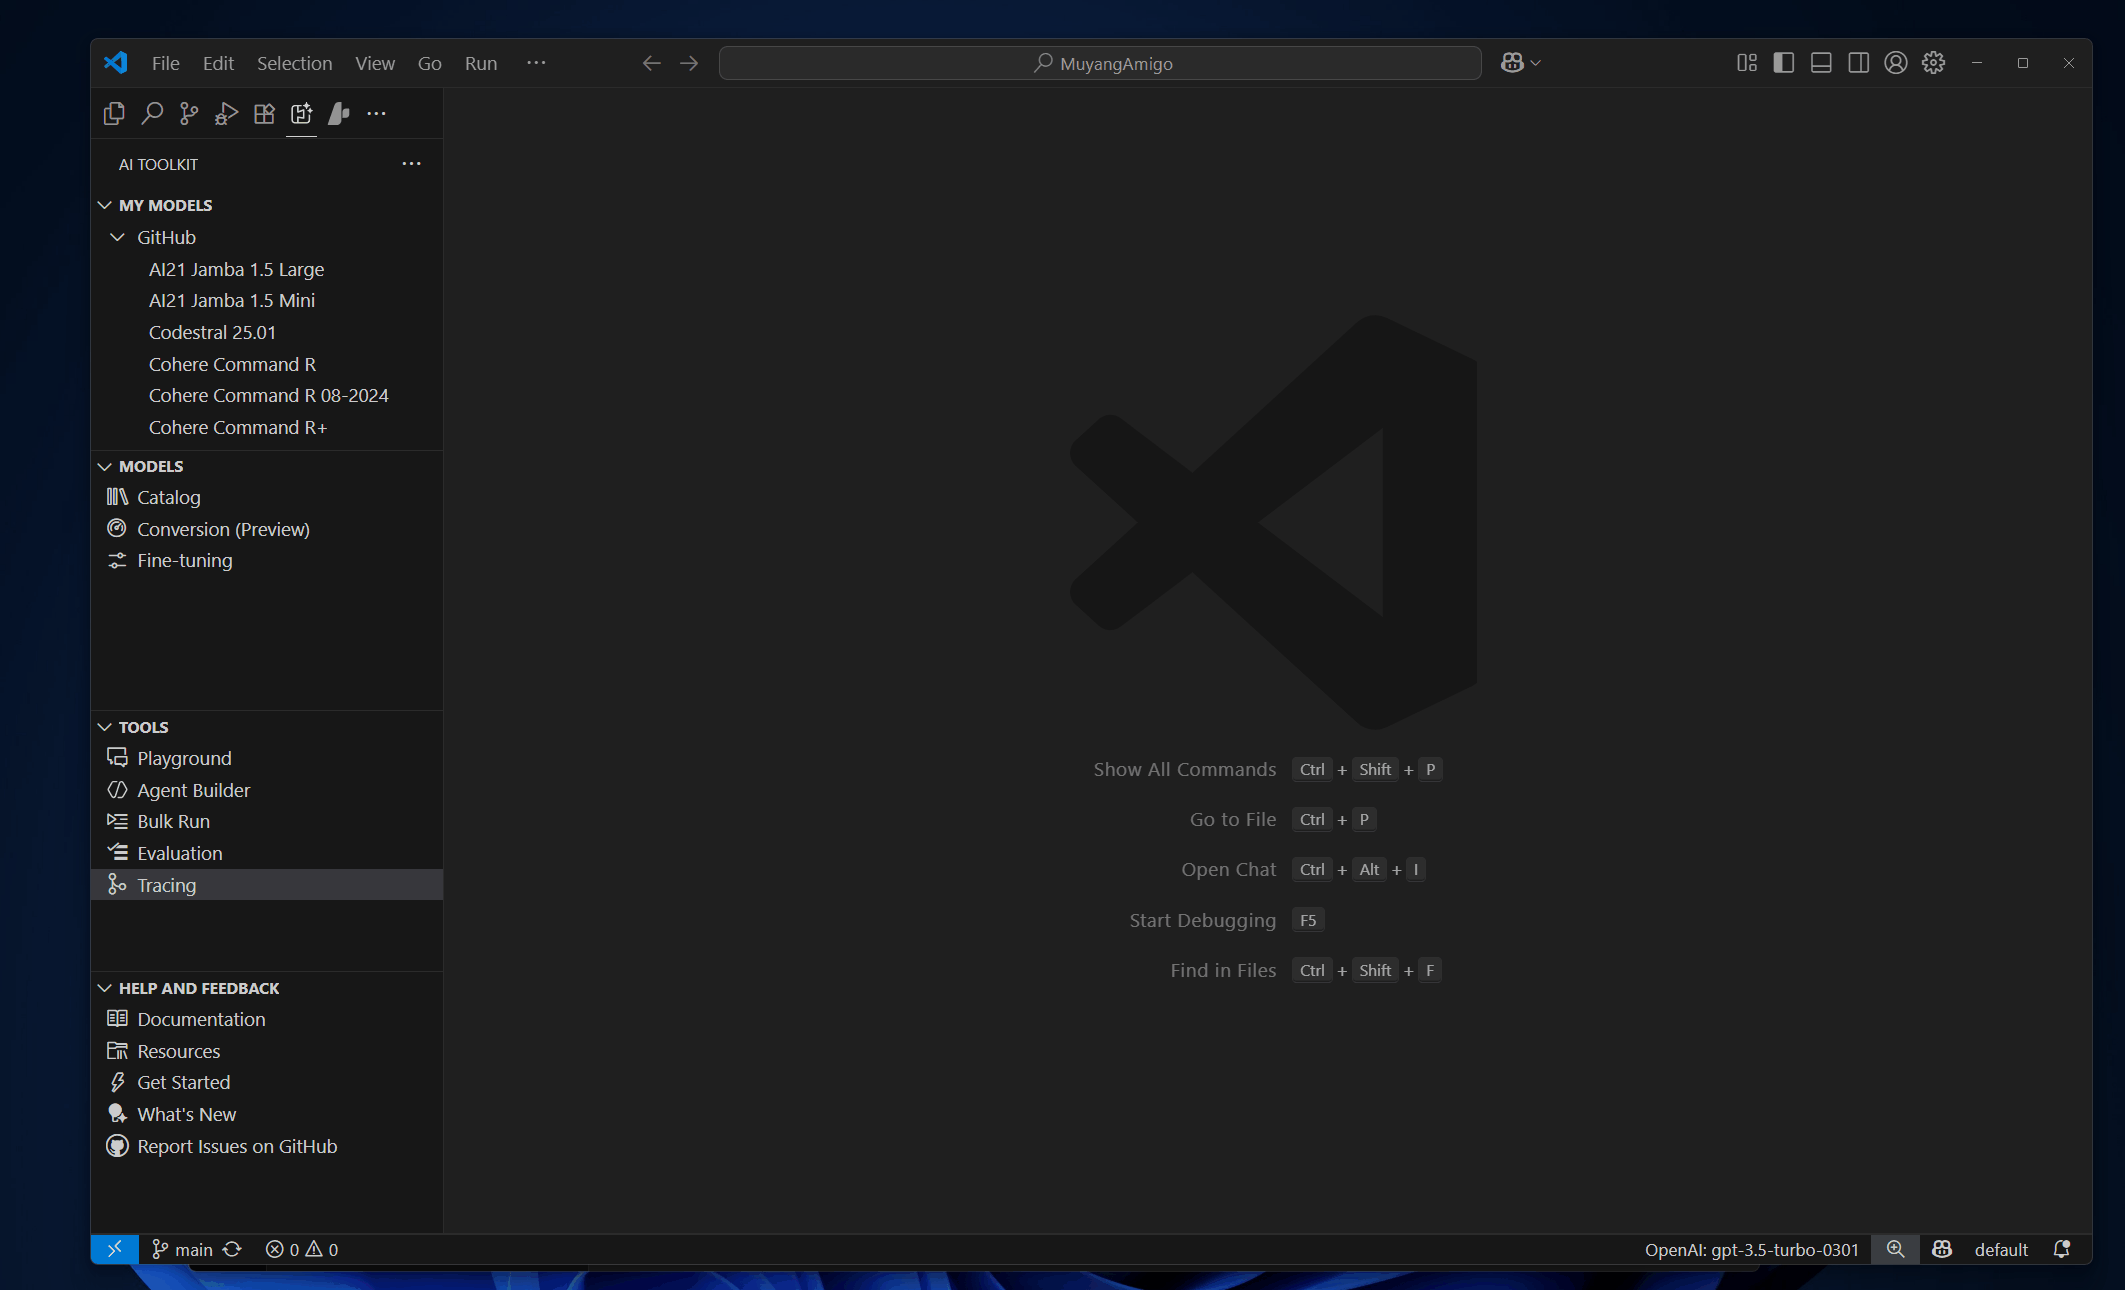This screenshot has height=1290, width=2125.
Task: Open the remote window status bar button
Action: (x=115, y=1249)
